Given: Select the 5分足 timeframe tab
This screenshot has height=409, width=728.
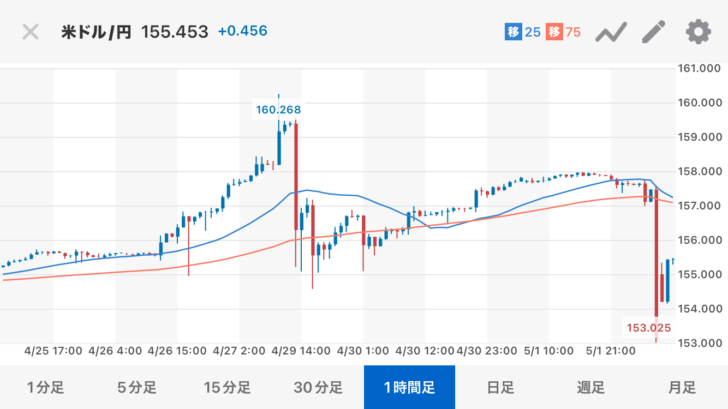Looking at the screenshot, I should tap(136, 387).
